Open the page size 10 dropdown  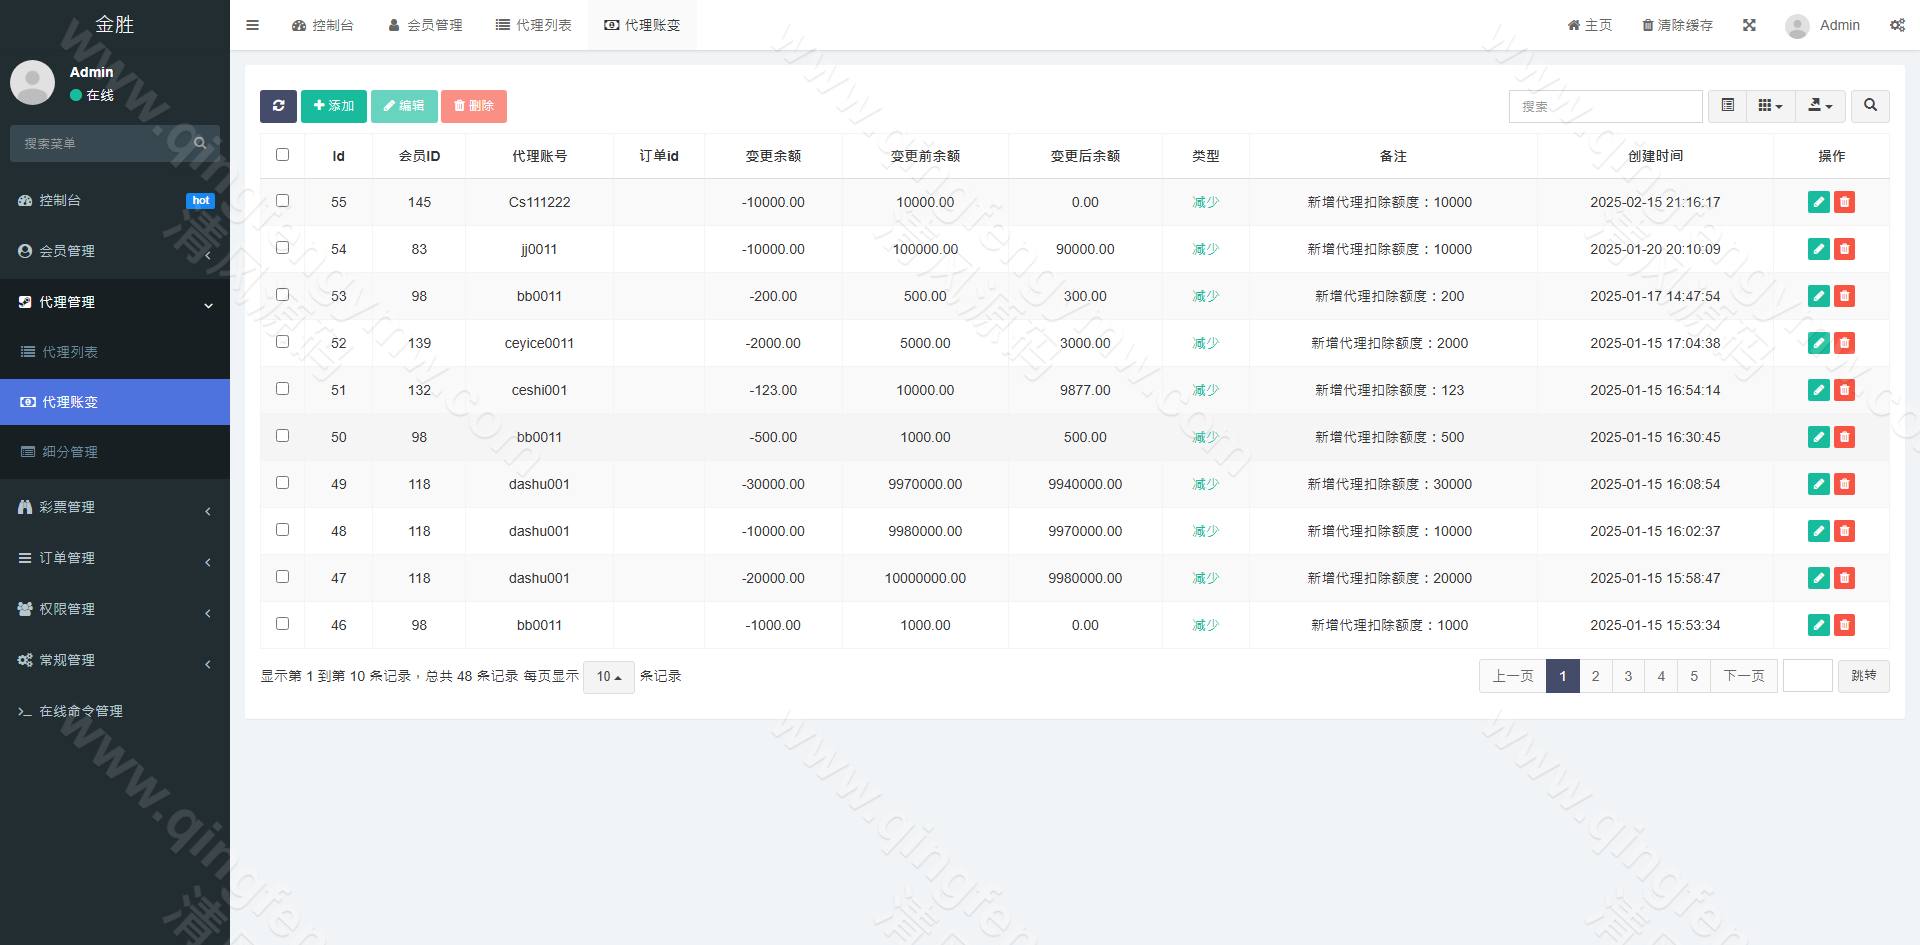tap(608, 677)
